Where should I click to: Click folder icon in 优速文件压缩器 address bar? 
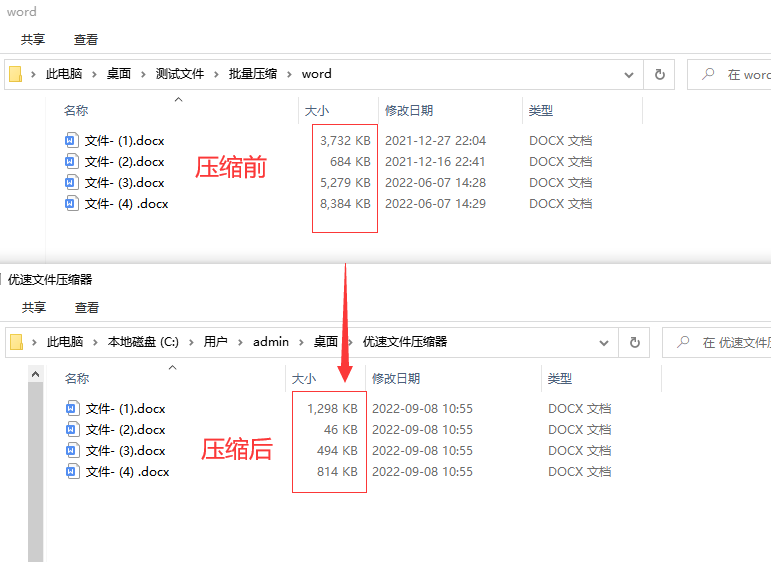[17, 342]
